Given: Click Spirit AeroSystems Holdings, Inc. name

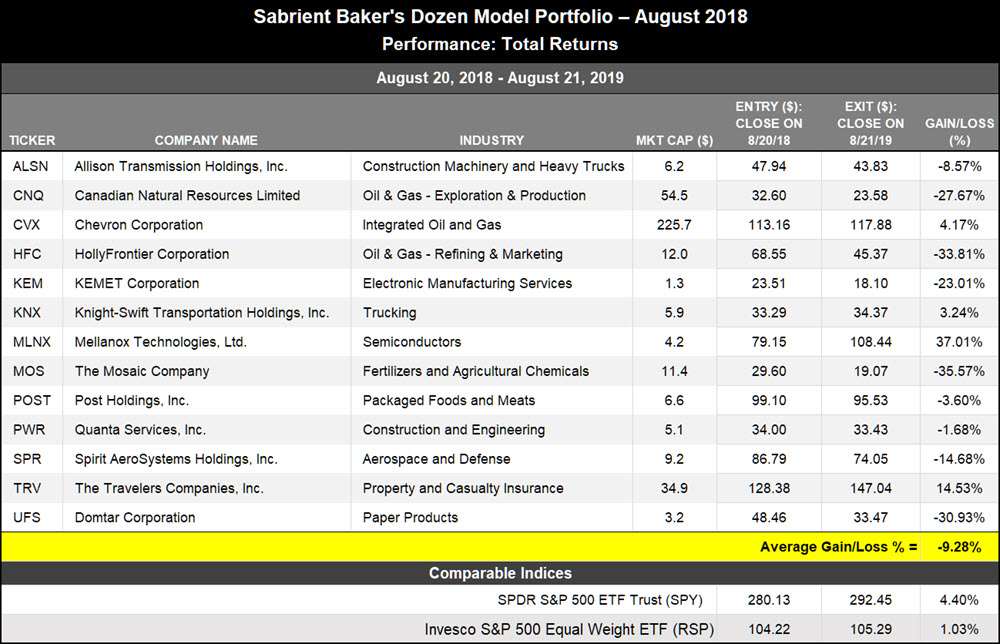Looking at the screenshot, I should [x=176, y=460].
